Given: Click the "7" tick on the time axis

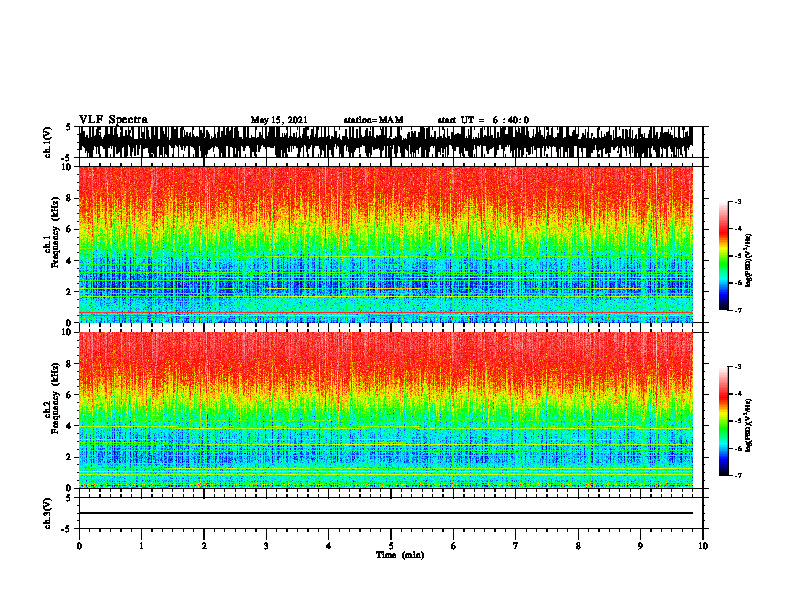Looking at the screenshot, I should click(516, 546).
